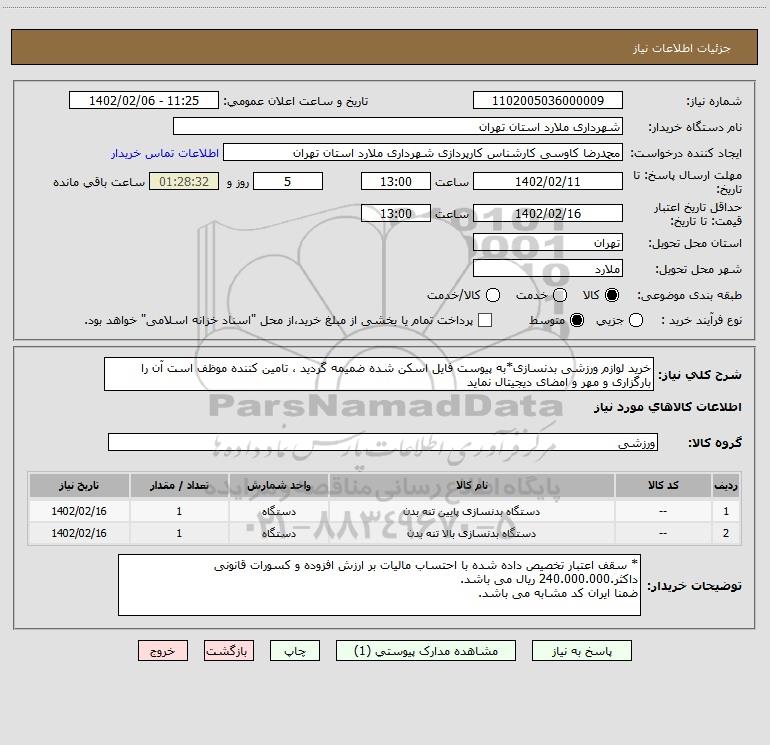This screenshot has width=770, height=745.
Task: Click the استان محل تحویل تهران field
Action: pos(548,242)
